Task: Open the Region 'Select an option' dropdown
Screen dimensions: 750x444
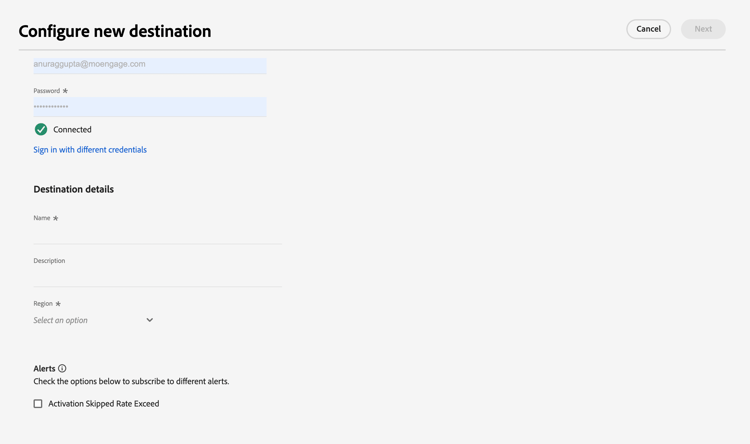Action: tap(93, 320)
